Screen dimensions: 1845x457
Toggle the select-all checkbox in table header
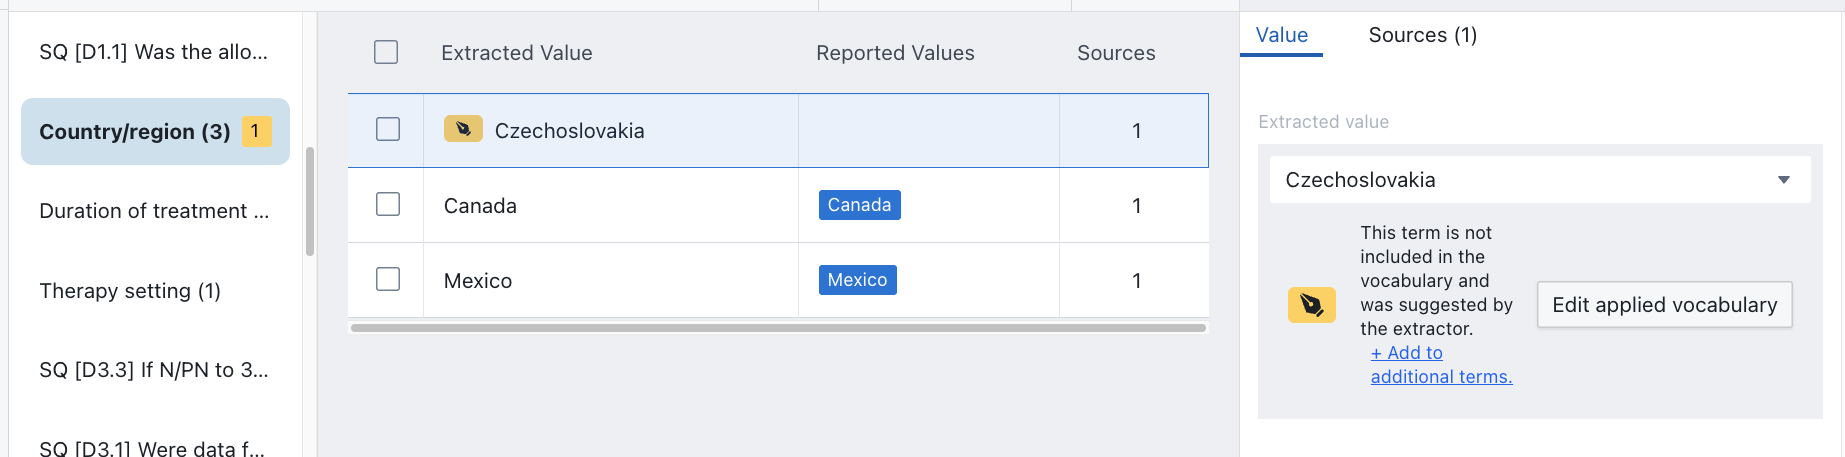tap(386, 52)
